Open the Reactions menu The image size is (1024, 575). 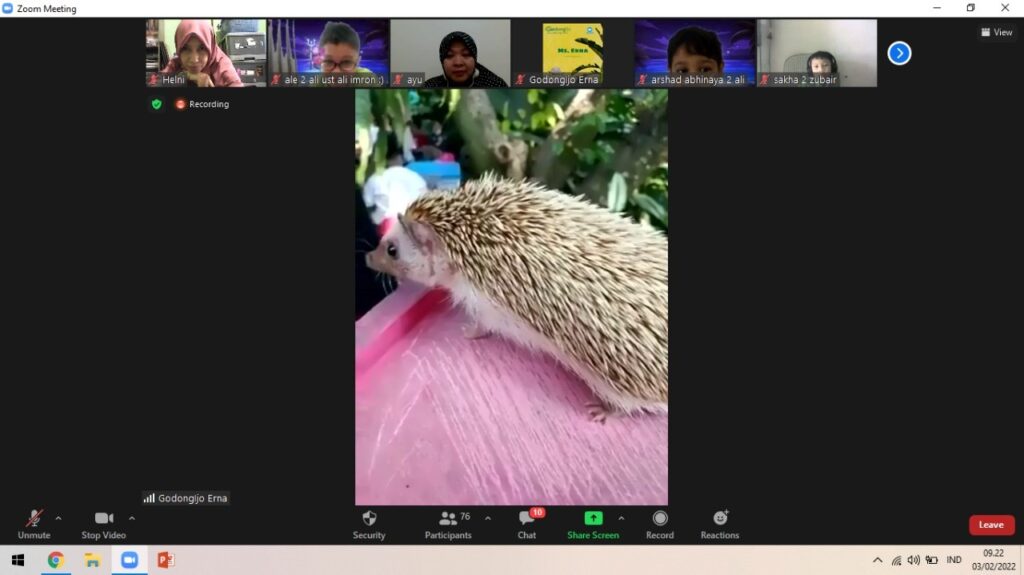pos(719,524)
